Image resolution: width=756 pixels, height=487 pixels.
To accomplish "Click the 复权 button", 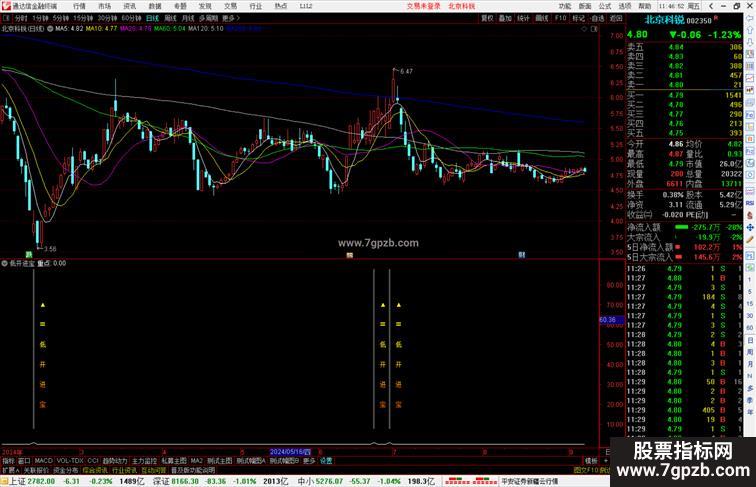I will (x=487, y=18).
